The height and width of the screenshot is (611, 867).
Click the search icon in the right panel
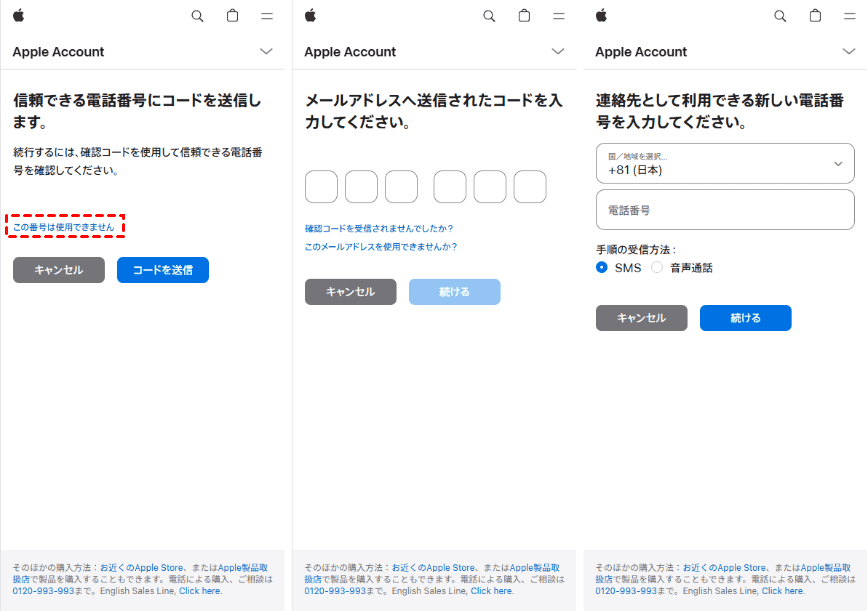click(x=780, y=16)
